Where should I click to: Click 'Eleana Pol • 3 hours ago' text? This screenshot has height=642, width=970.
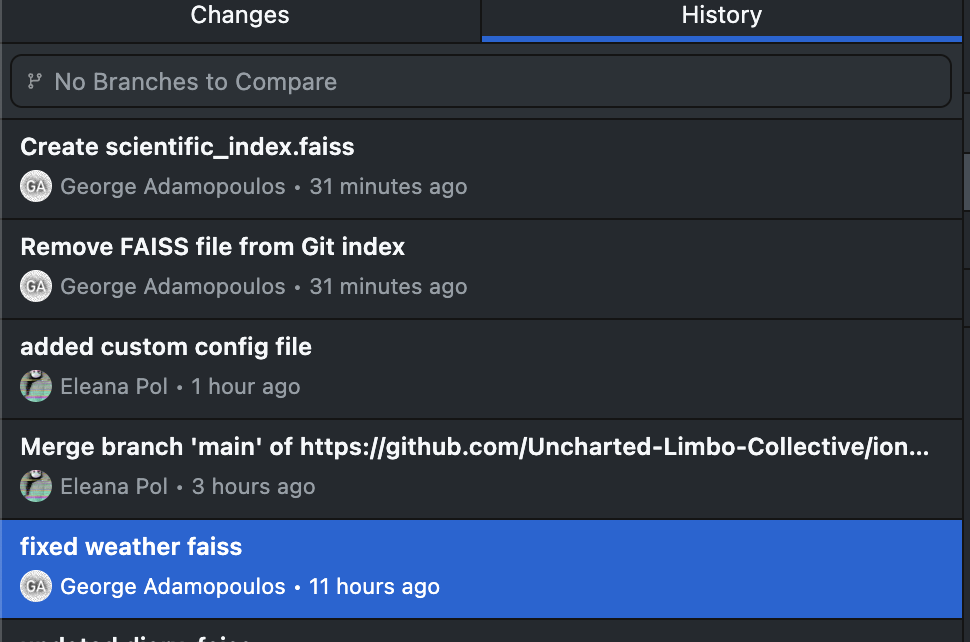(187, 487)
